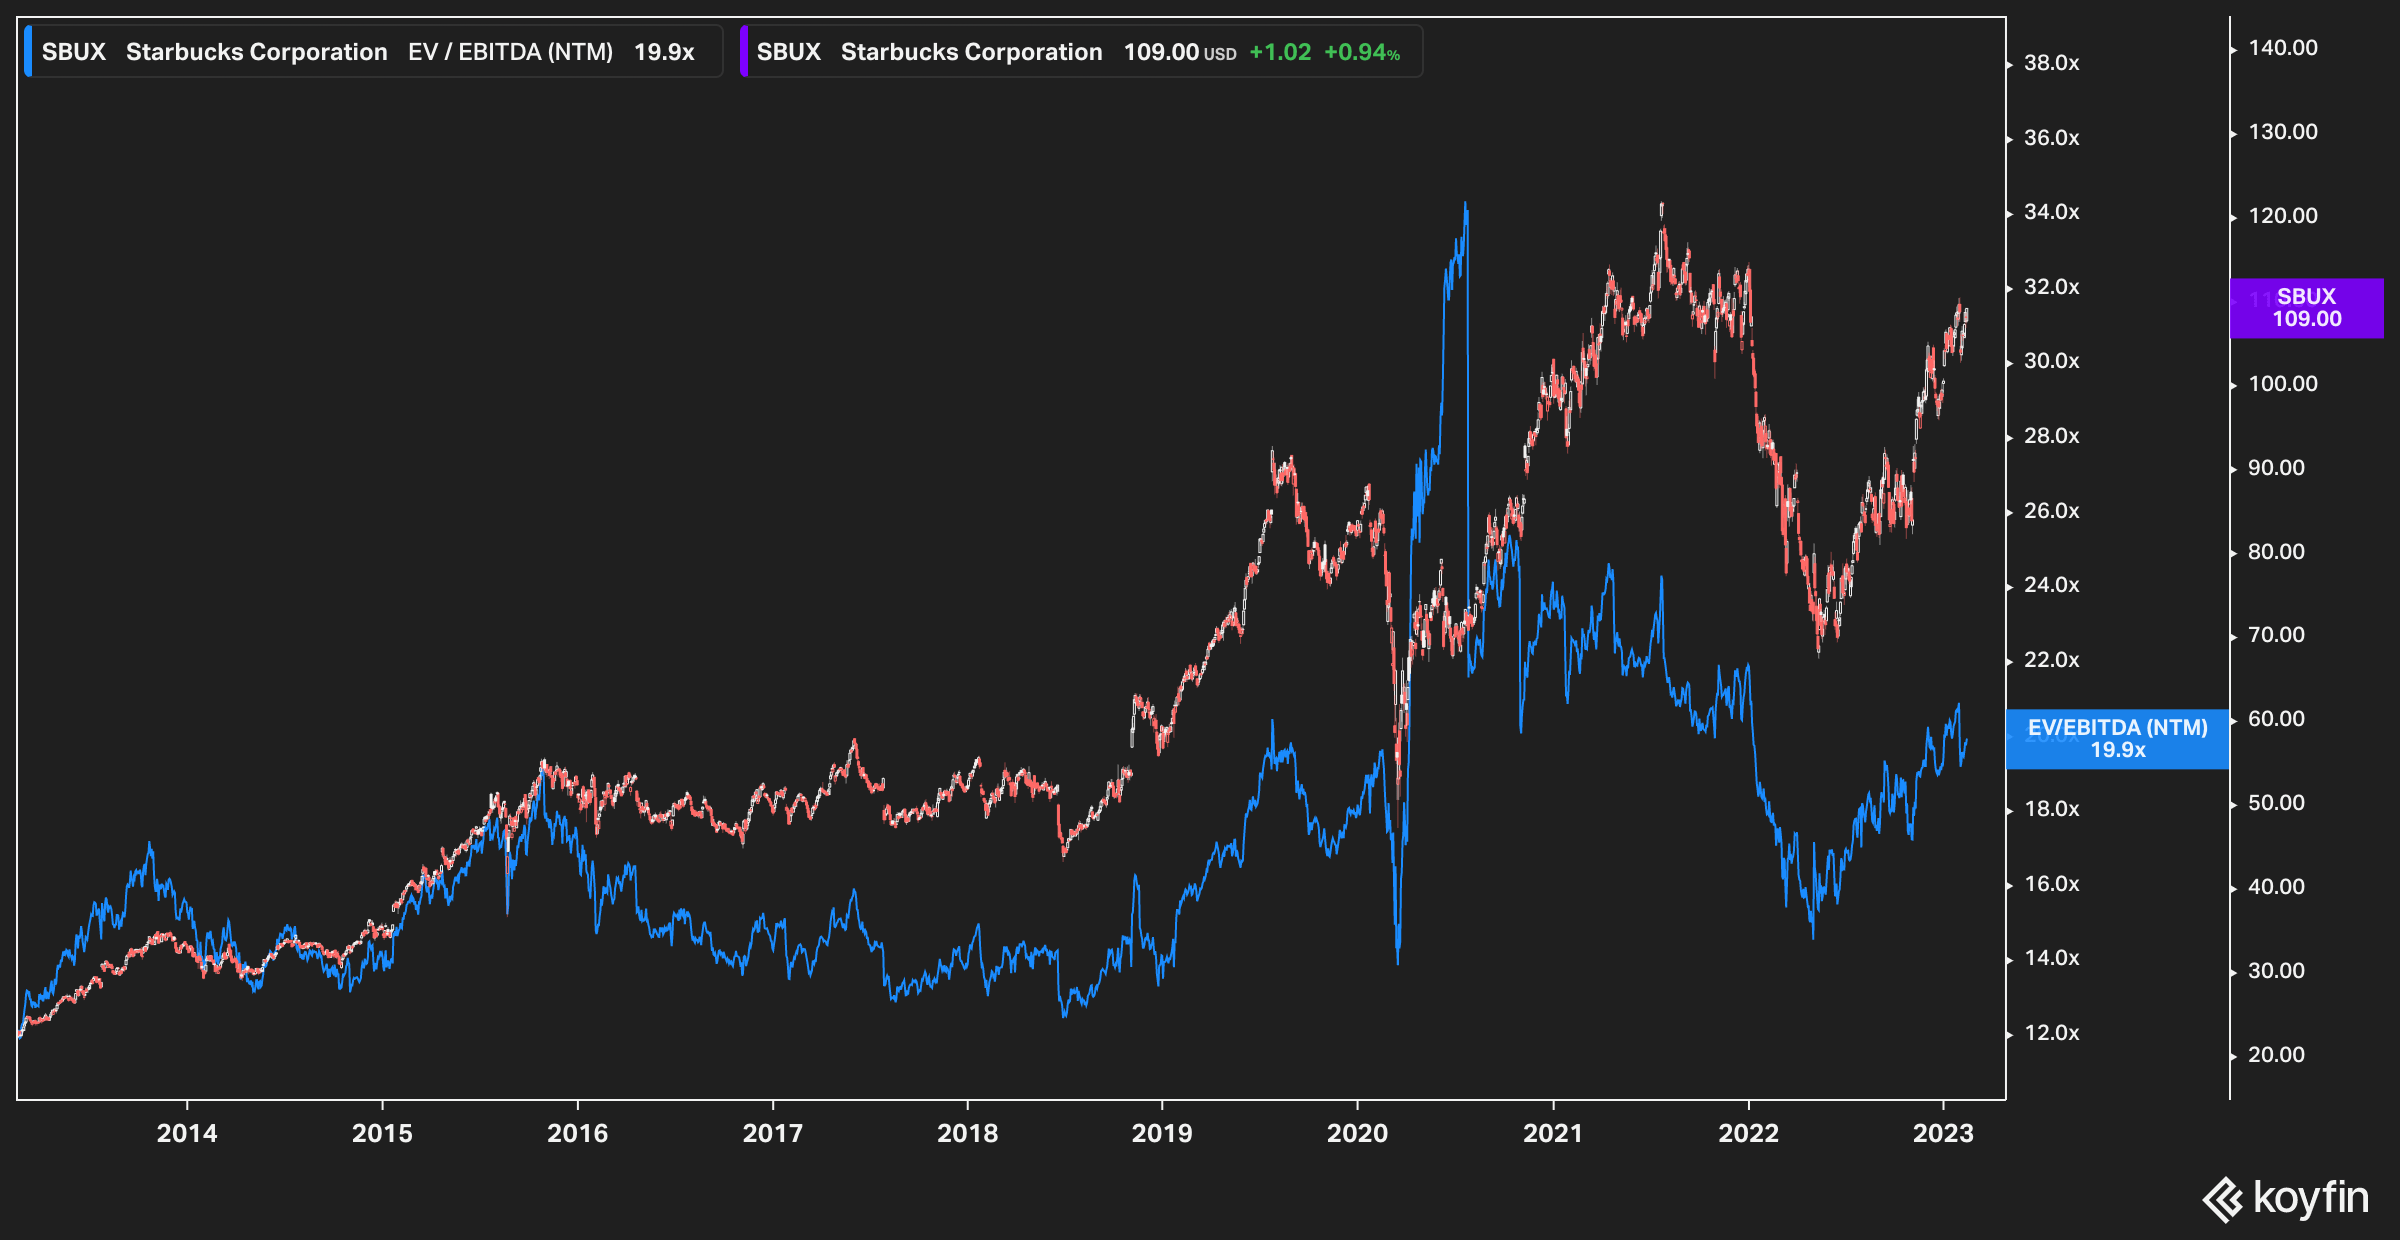Viewport: 2400px width, 1240px height.
Task: Click the 2018 label on the time axis
Action: pos(967,1134)
